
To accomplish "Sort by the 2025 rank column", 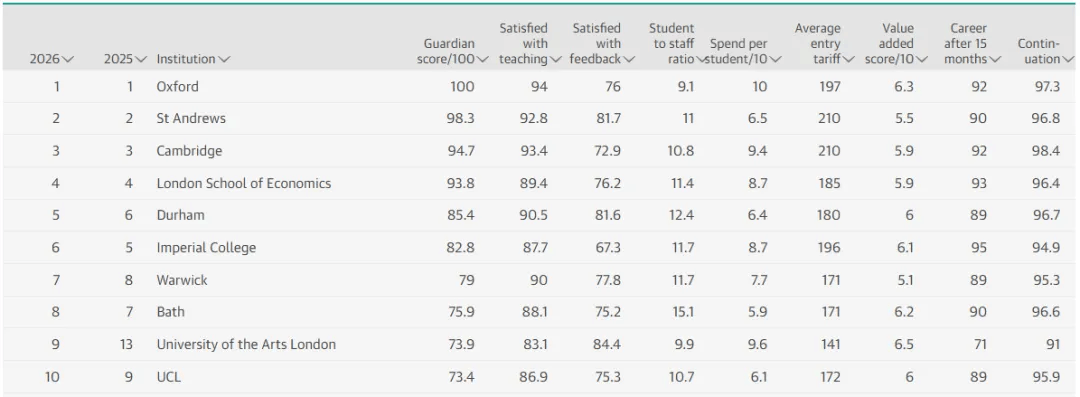I will click(x=125, y=59).
